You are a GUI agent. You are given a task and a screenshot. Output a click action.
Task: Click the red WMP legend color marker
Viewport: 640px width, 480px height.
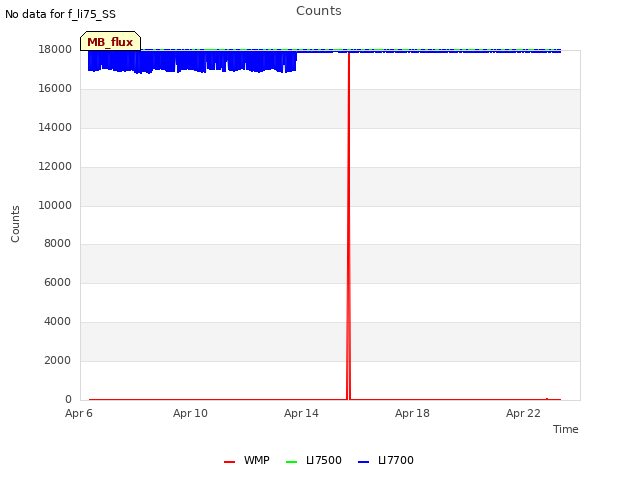(229, 462)
